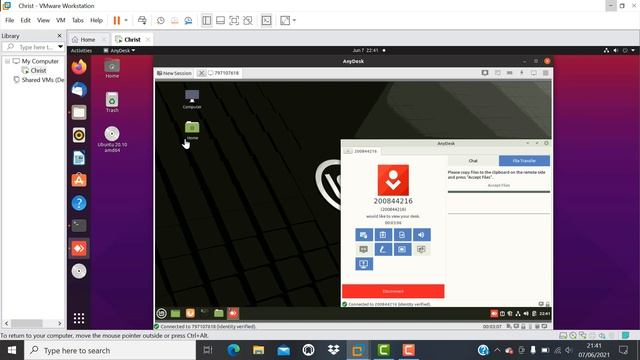
Task: Click the stretch guest display icon
Action: point(285,20)
